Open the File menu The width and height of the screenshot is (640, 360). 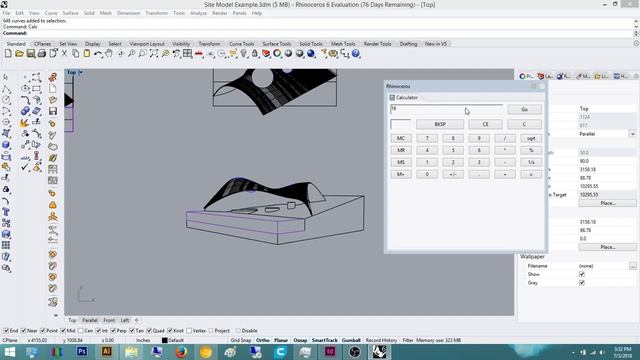point(7,13)
